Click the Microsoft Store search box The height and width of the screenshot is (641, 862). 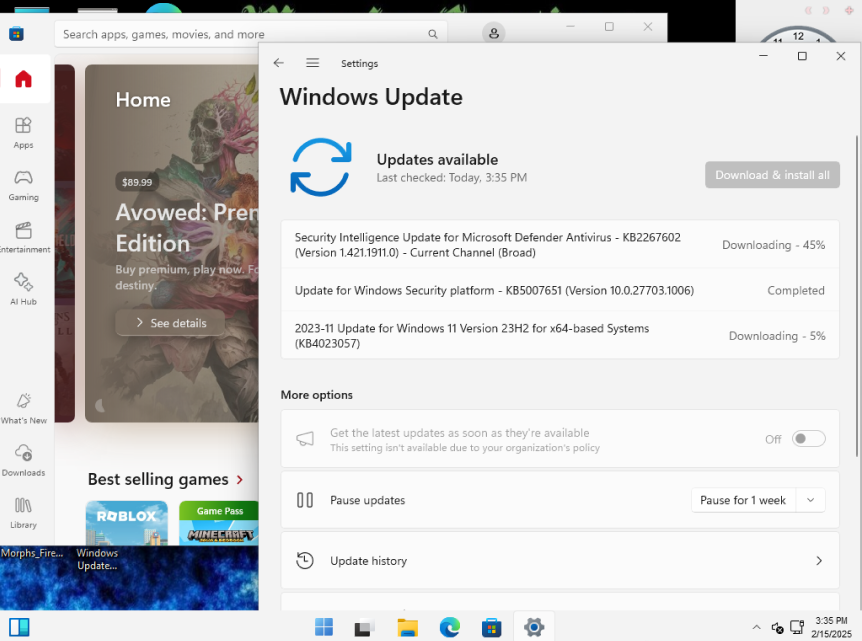point(251,34)
